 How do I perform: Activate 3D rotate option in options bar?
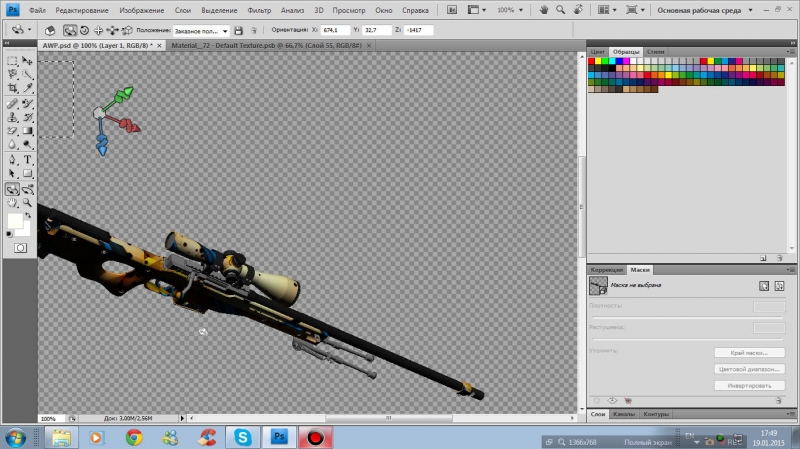[x=70, y=31]
